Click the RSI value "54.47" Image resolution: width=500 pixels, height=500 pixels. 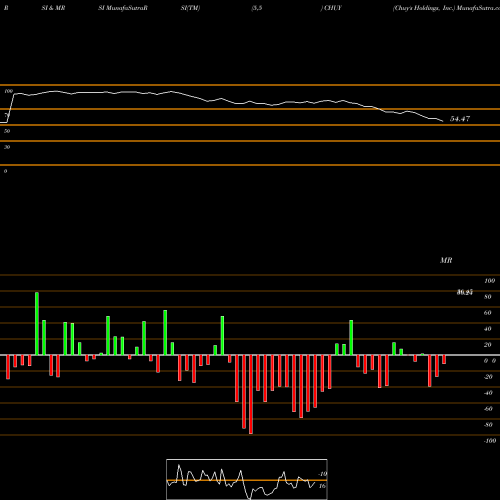460,119
